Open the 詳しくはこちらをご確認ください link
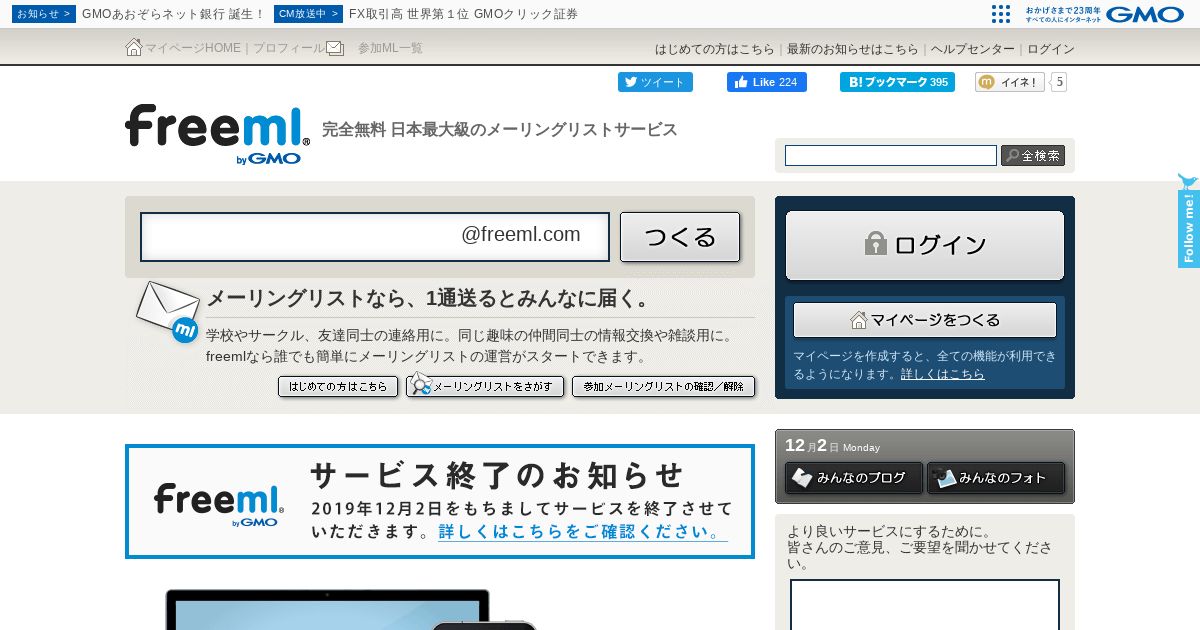 tap(583, 532)
